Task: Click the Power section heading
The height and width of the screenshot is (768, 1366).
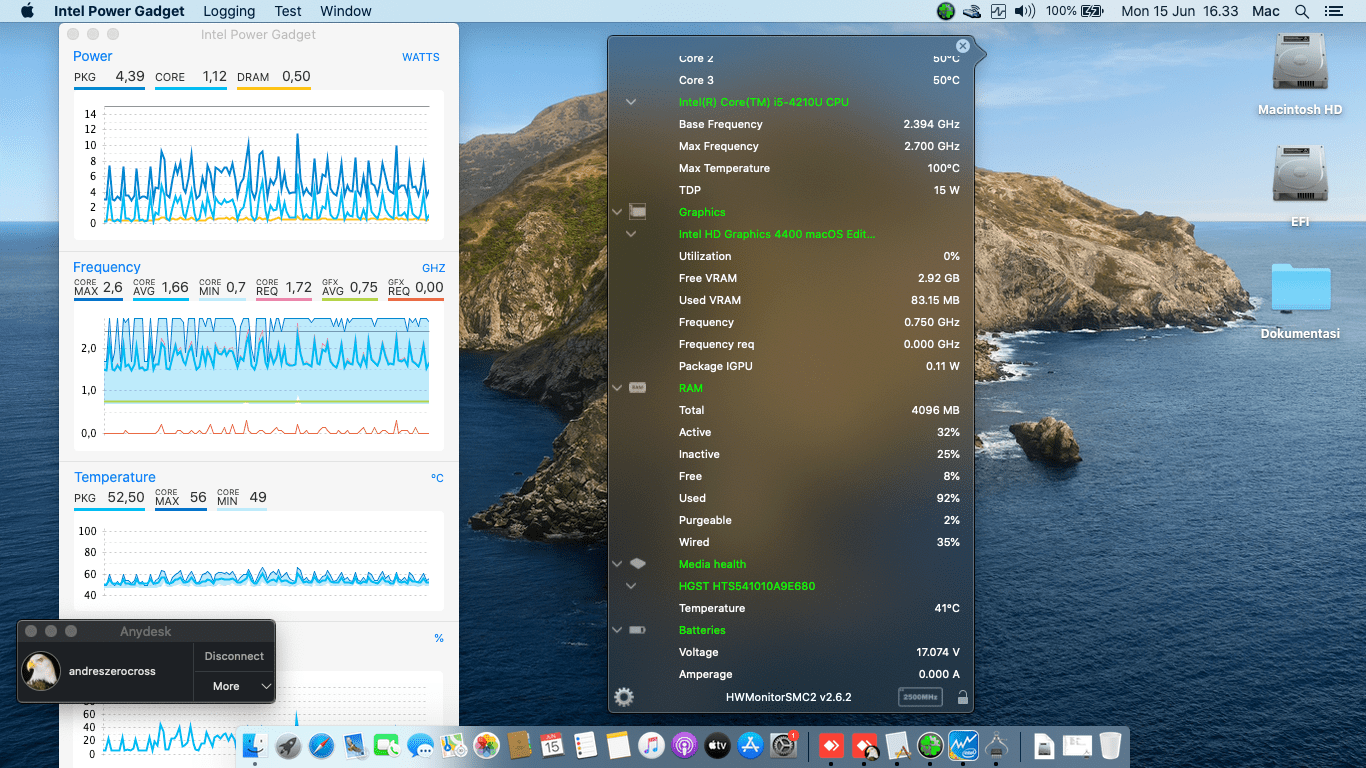Action: pyautogui.click(x=92, y=56)
